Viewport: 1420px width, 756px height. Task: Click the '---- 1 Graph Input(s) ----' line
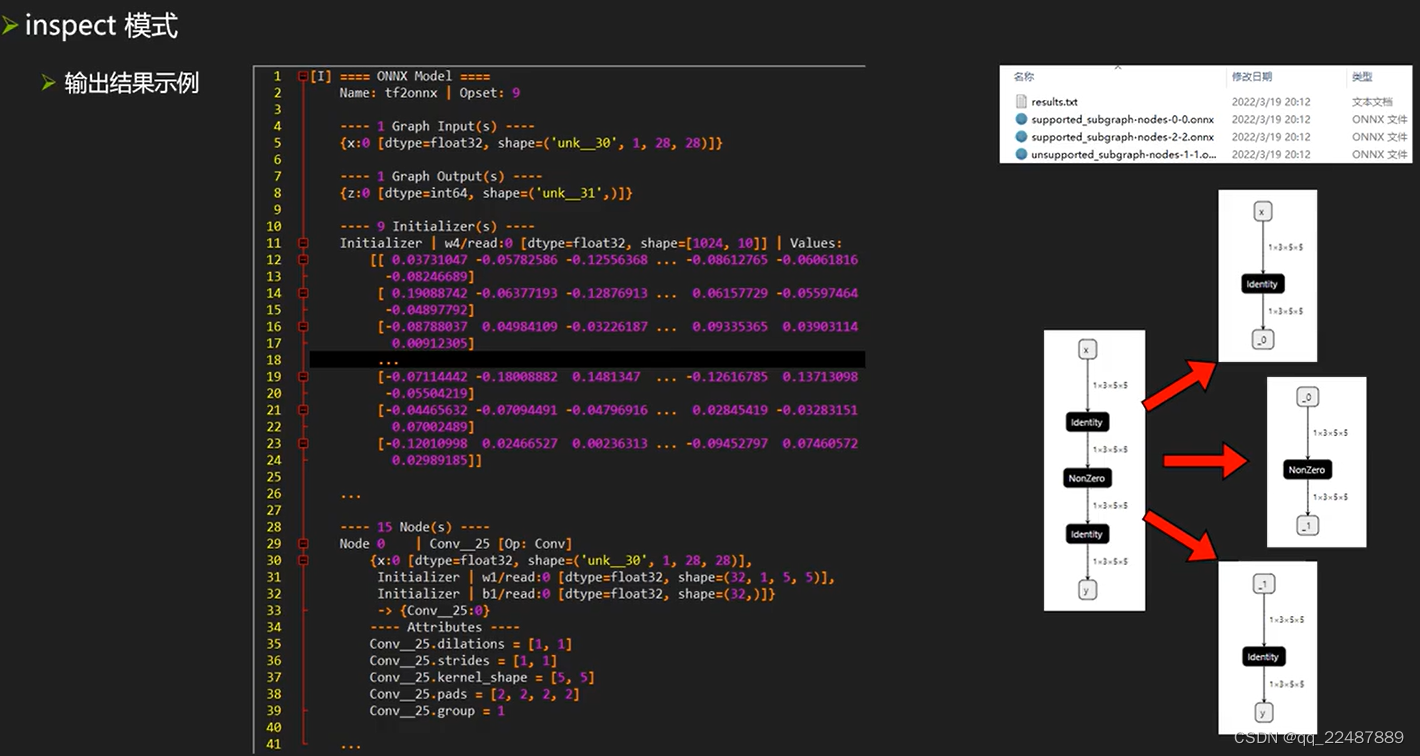pos(437,126)
